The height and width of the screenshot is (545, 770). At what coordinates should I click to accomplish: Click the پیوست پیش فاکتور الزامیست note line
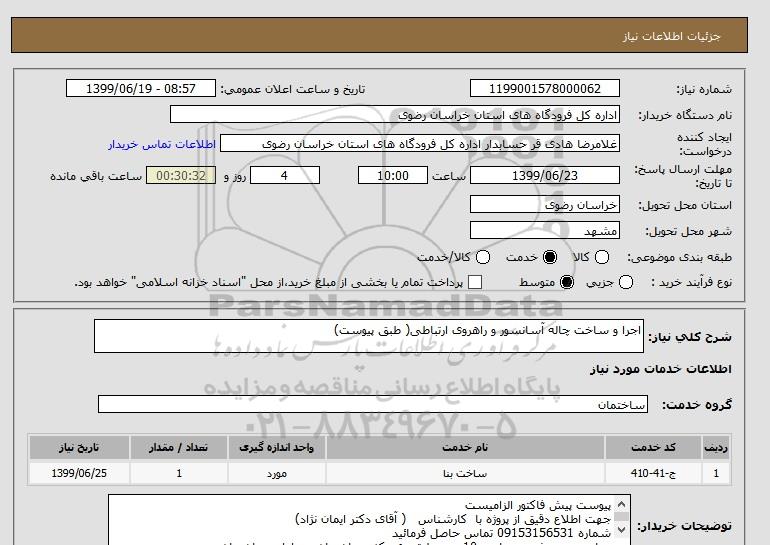coord(538,505)
